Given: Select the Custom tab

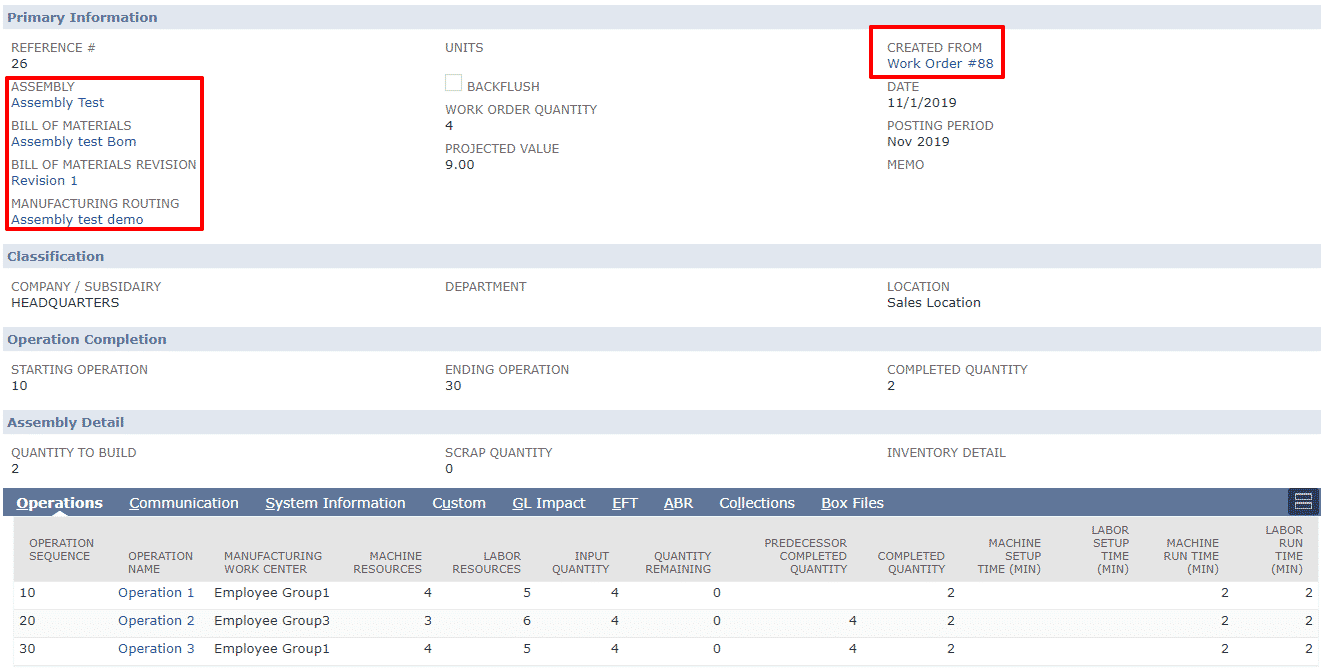Looking at the screenshot, I should click(459, 503).
